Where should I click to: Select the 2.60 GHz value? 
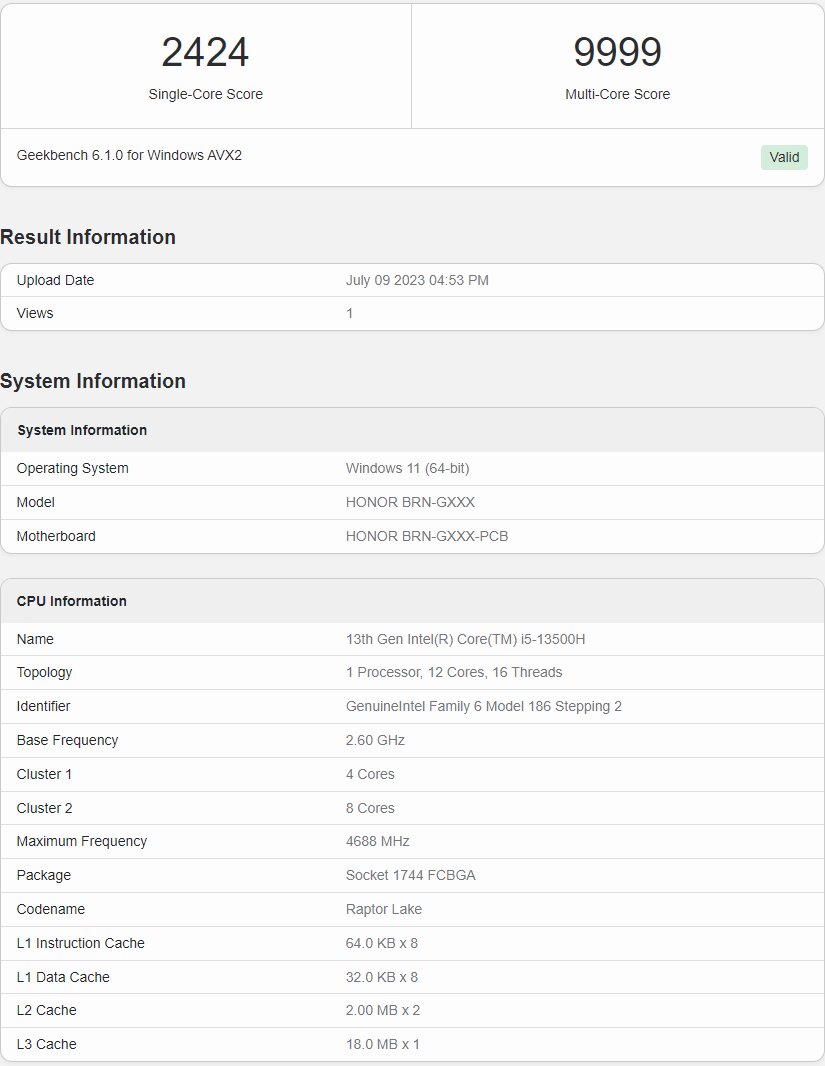click(375, 740)
